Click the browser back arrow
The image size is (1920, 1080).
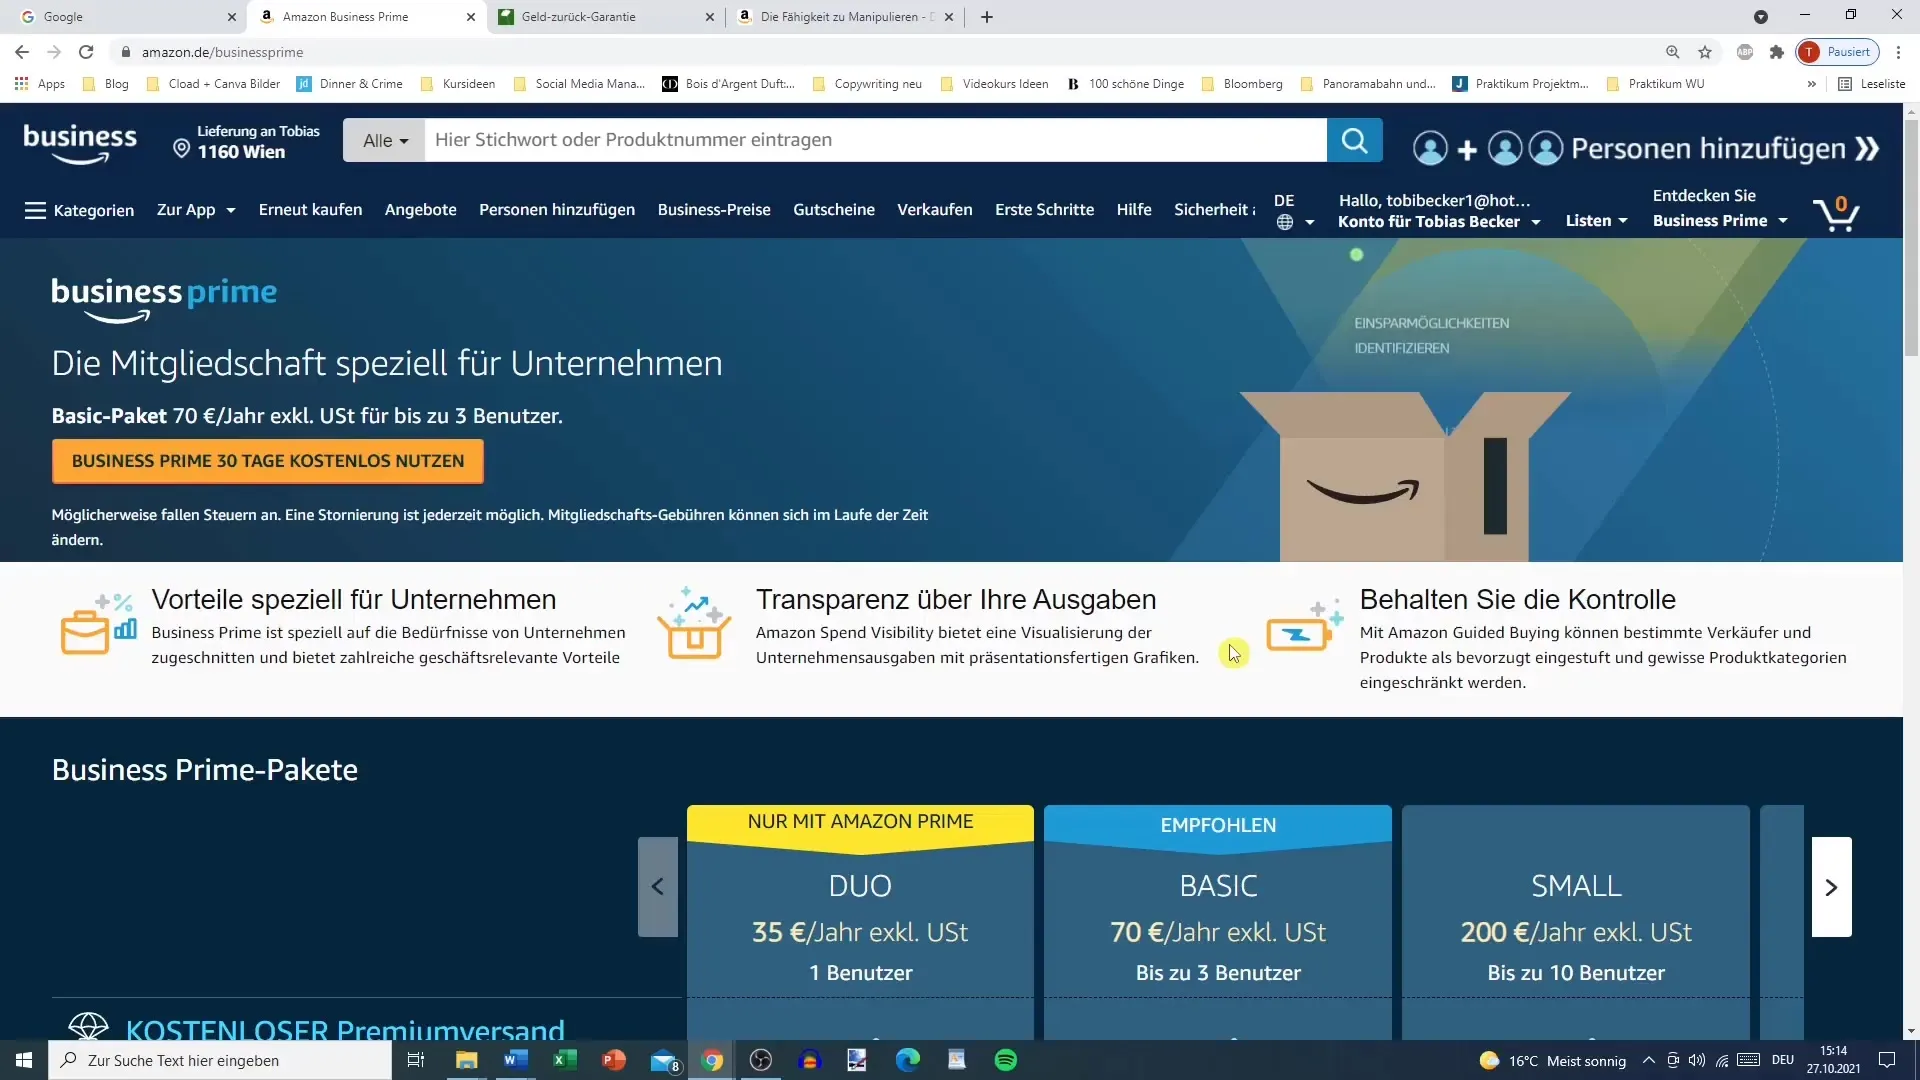coord(22,52)
